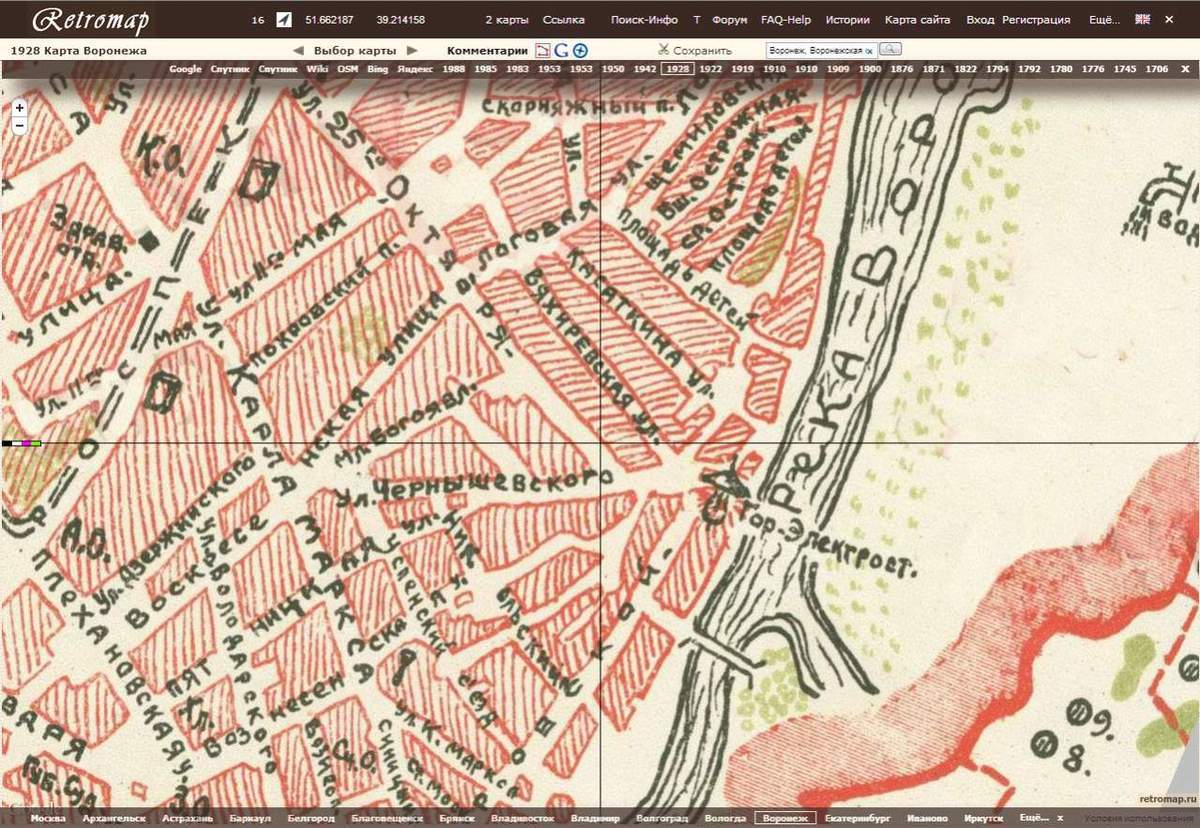The width and height of the screenshot is (1200, 828).
Task: Select the highlighted 1928 map tab
Action: tap(677, 69)
